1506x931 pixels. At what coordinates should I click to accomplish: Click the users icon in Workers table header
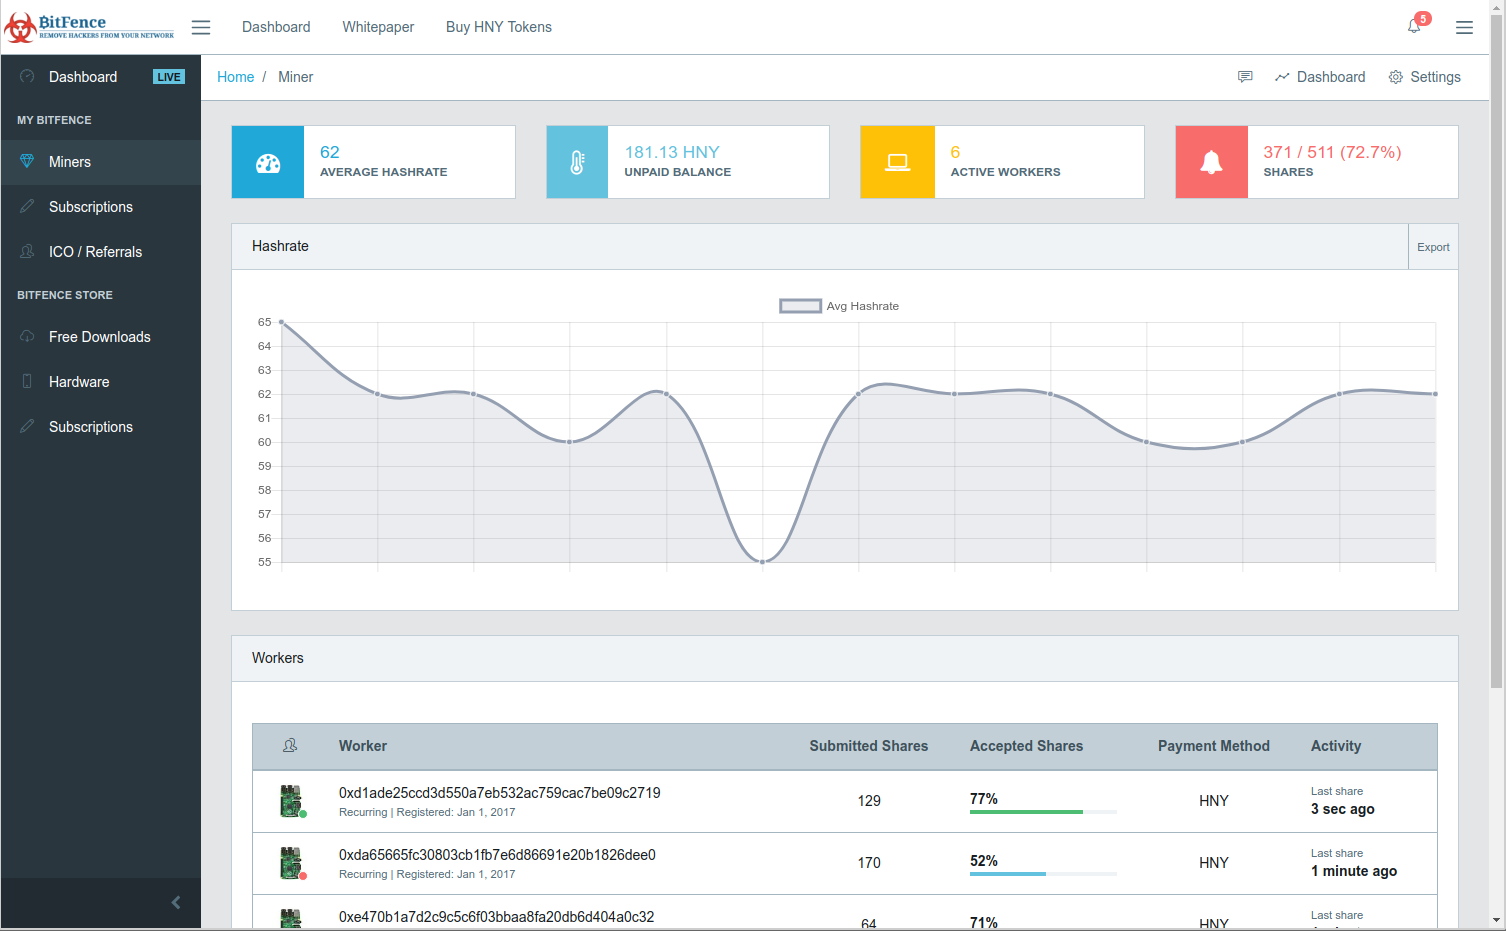click(290, 746)
